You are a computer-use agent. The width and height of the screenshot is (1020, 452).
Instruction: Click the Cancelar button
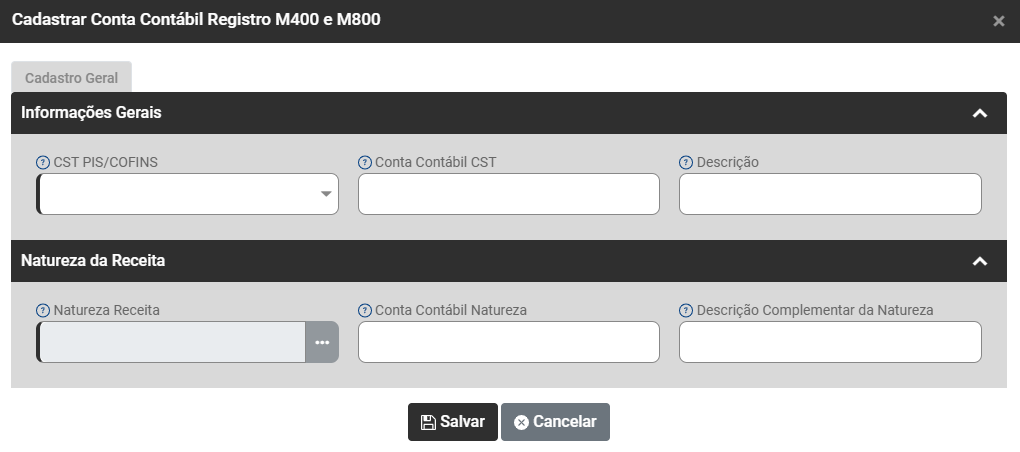click(555, 422)
